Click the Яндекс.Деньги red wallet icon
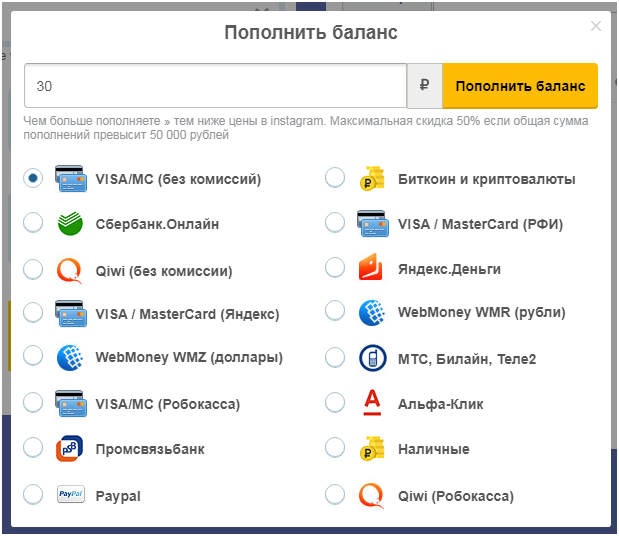The width and height of the screenshot is (619, 536). [371, 267]
